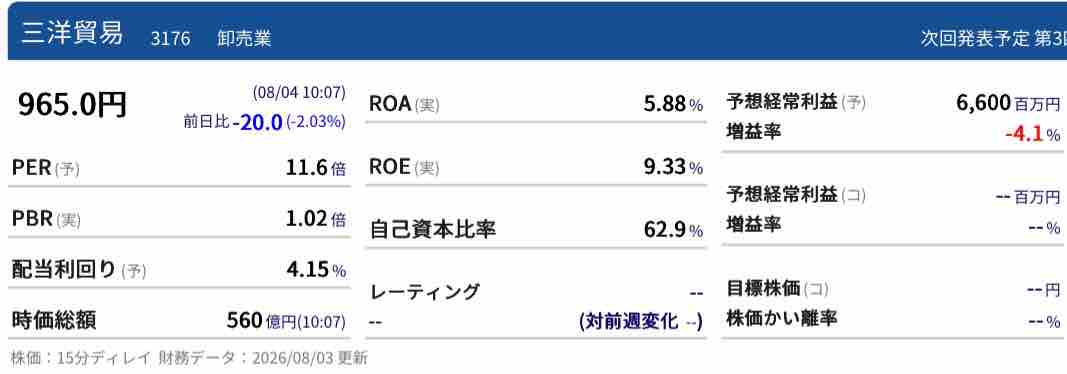Click the dividend yield value 4.15%
This screenshot has width=1067, height=374.
(x=316, y=270)
